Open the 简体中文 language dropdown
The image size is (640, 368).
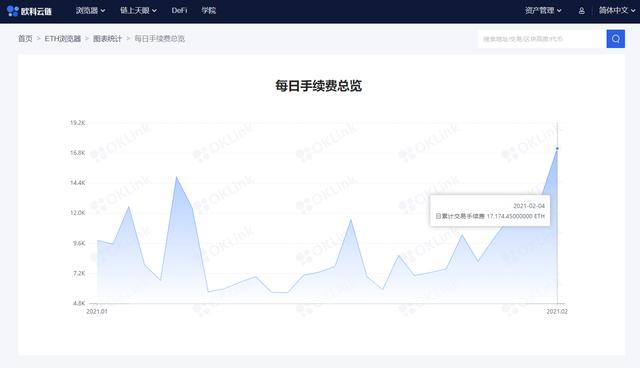pyautogui.click(x=617, y=11)
